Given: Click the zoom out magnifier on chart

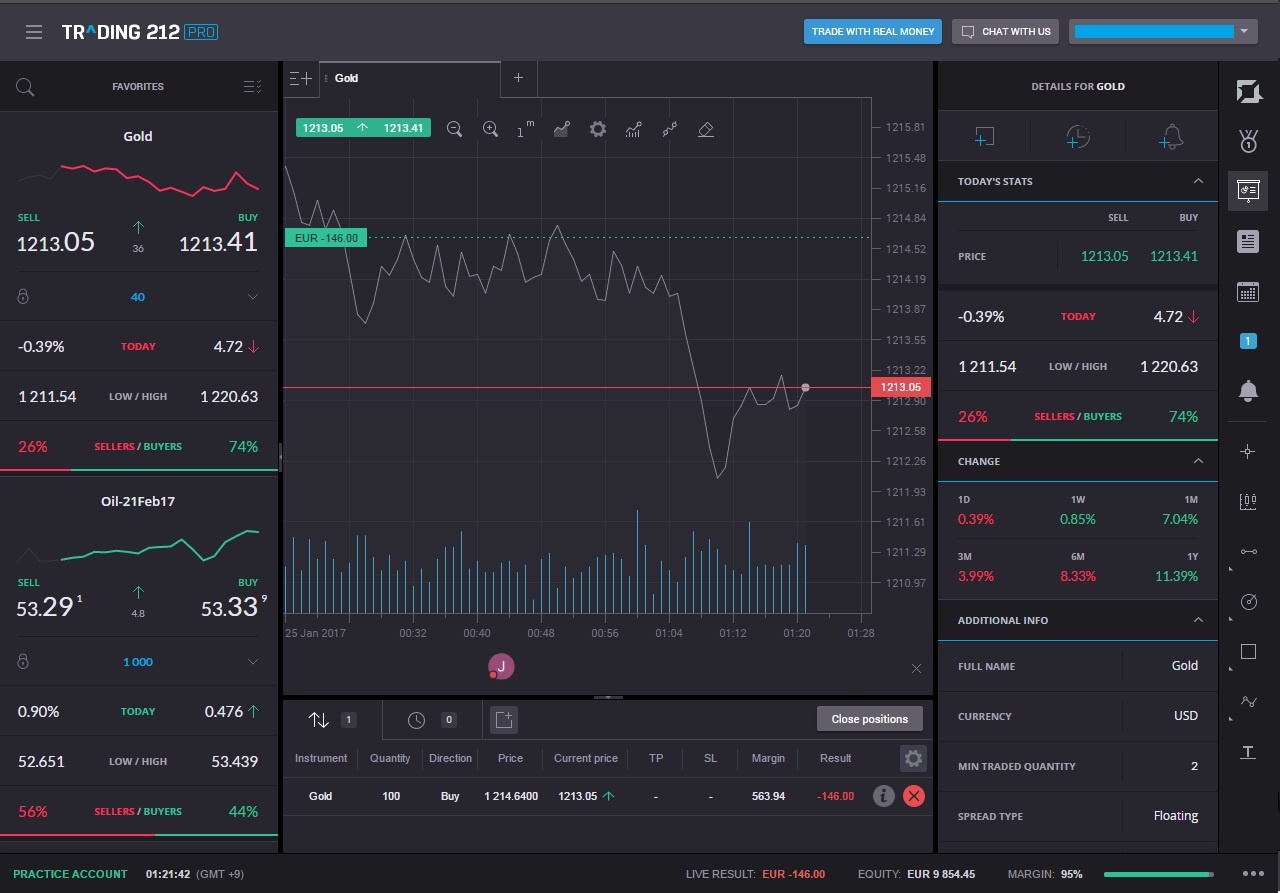Looking at the screenshot, I should (454, 129).
